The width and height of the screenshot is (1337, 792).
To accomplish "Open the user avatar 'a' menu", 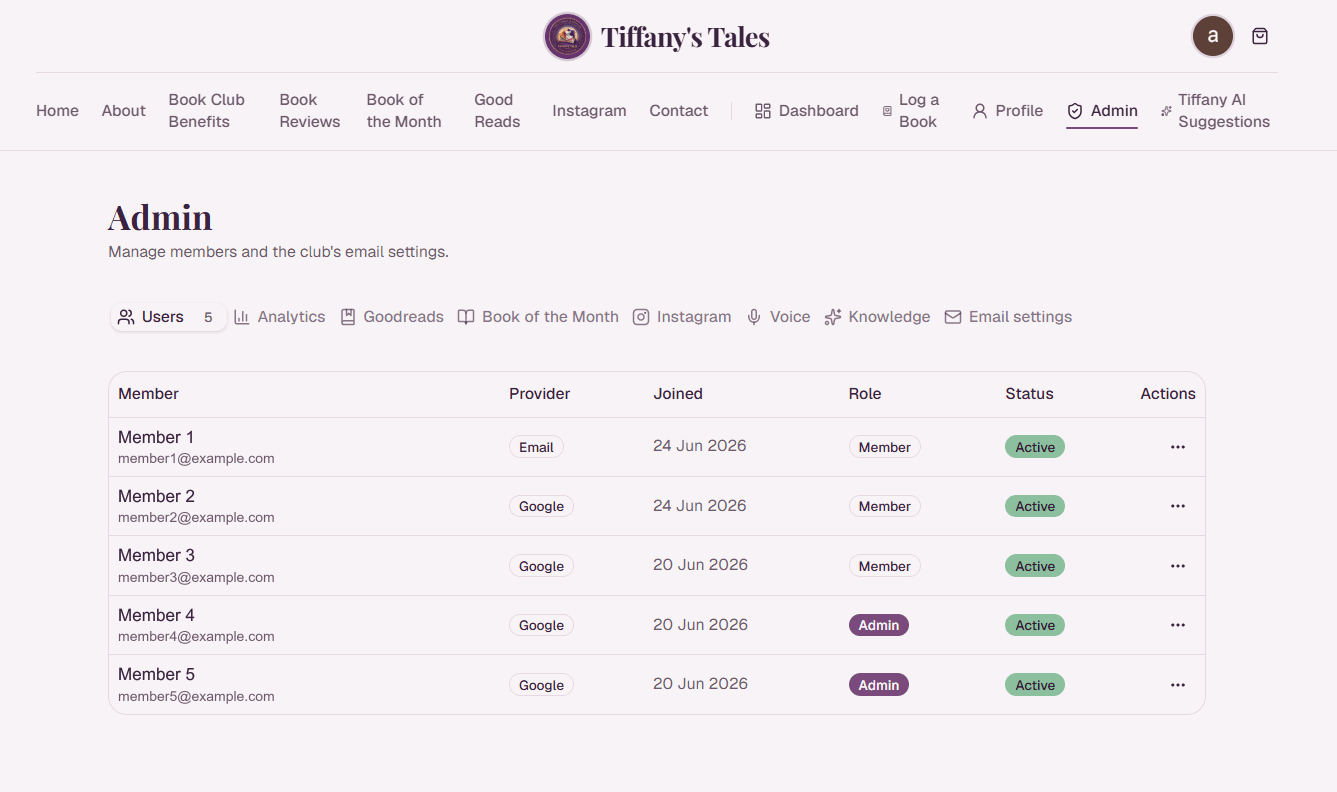I will pos(1213,36).
